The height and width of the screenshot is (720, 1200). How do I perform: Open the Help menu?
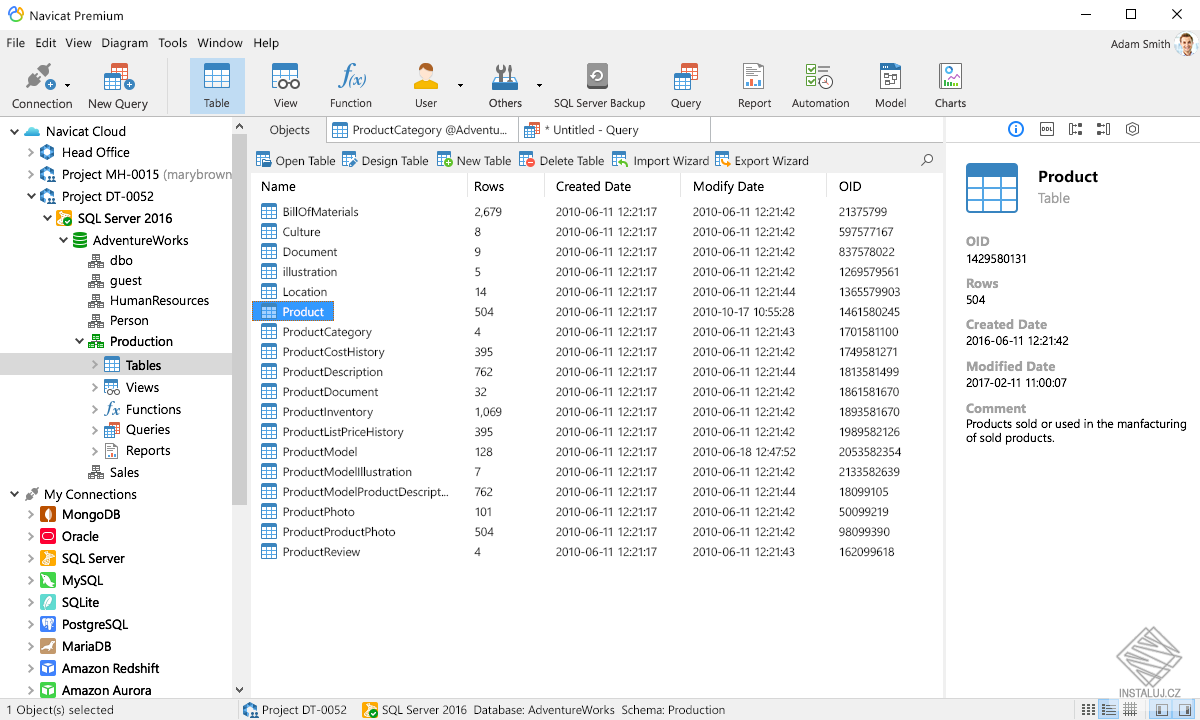pyautogui.click(x=266, y=43)
